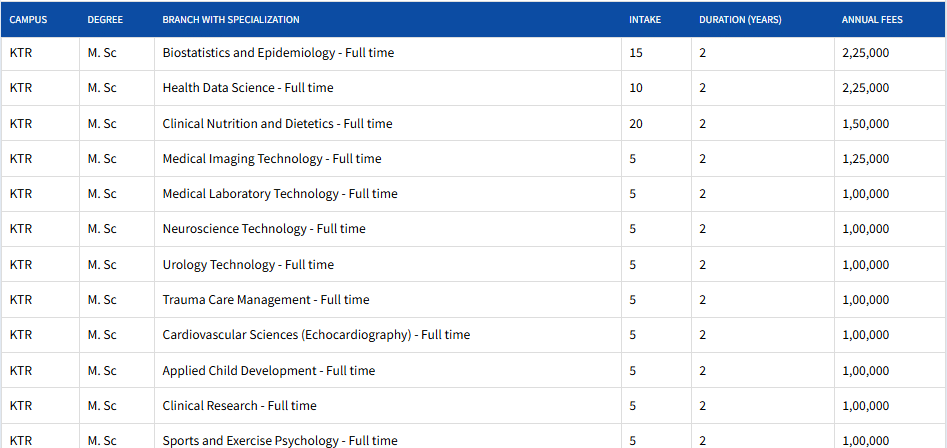
Task: Select the Applied Child Development program cell
Action: pyautogui.click(x=269, y=371)
